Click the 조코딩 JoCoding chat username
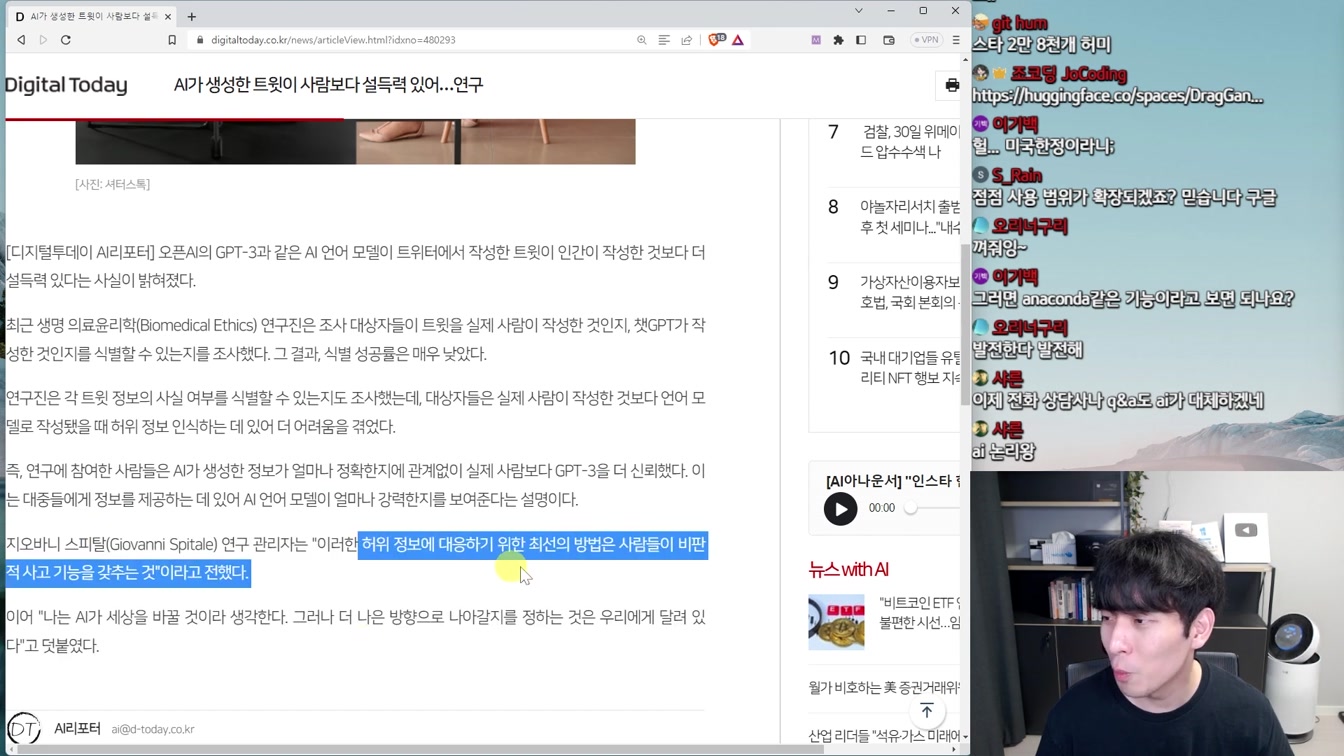 (1068, 74)
